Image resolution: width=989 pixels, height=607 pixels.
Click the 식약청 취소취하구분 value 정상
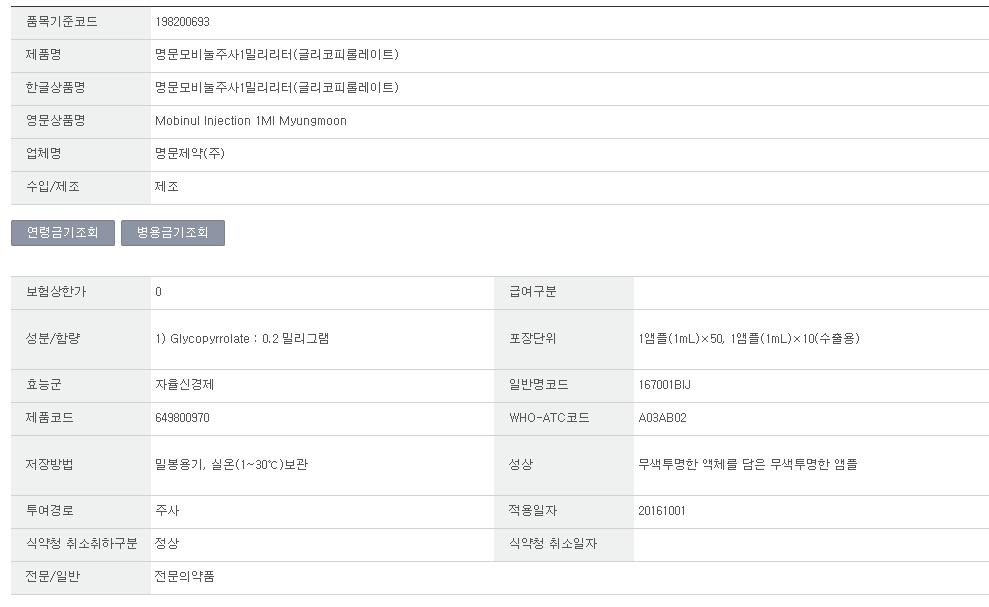click(167, 543)
